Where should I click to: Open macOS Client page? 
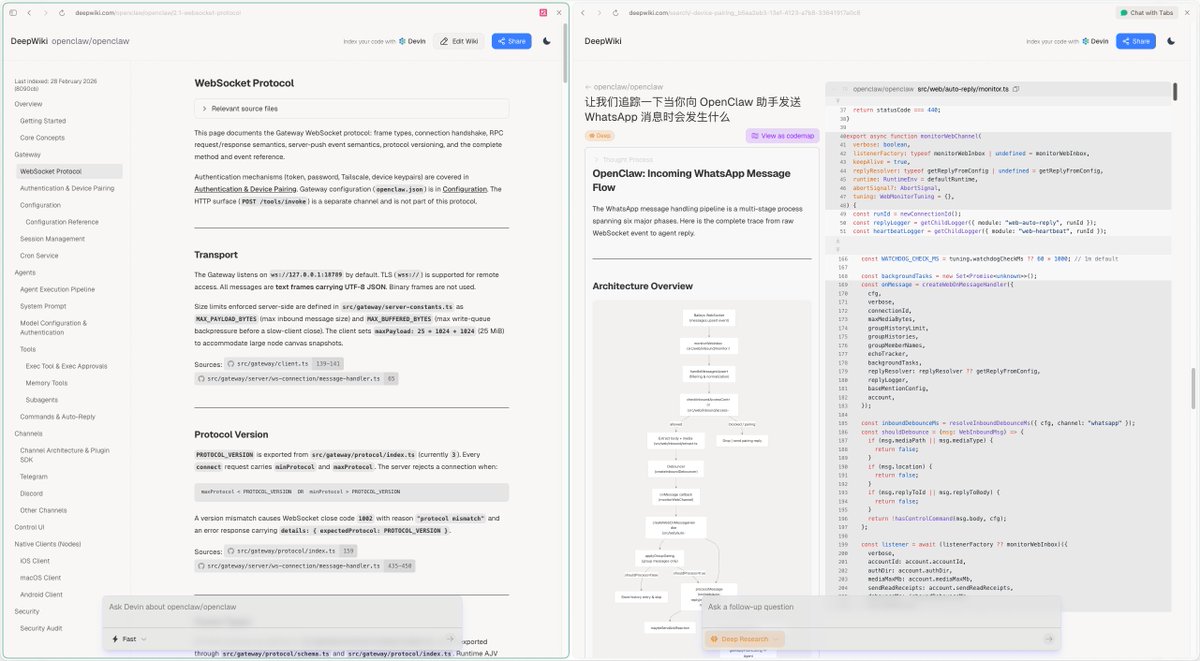coord(41,578)
